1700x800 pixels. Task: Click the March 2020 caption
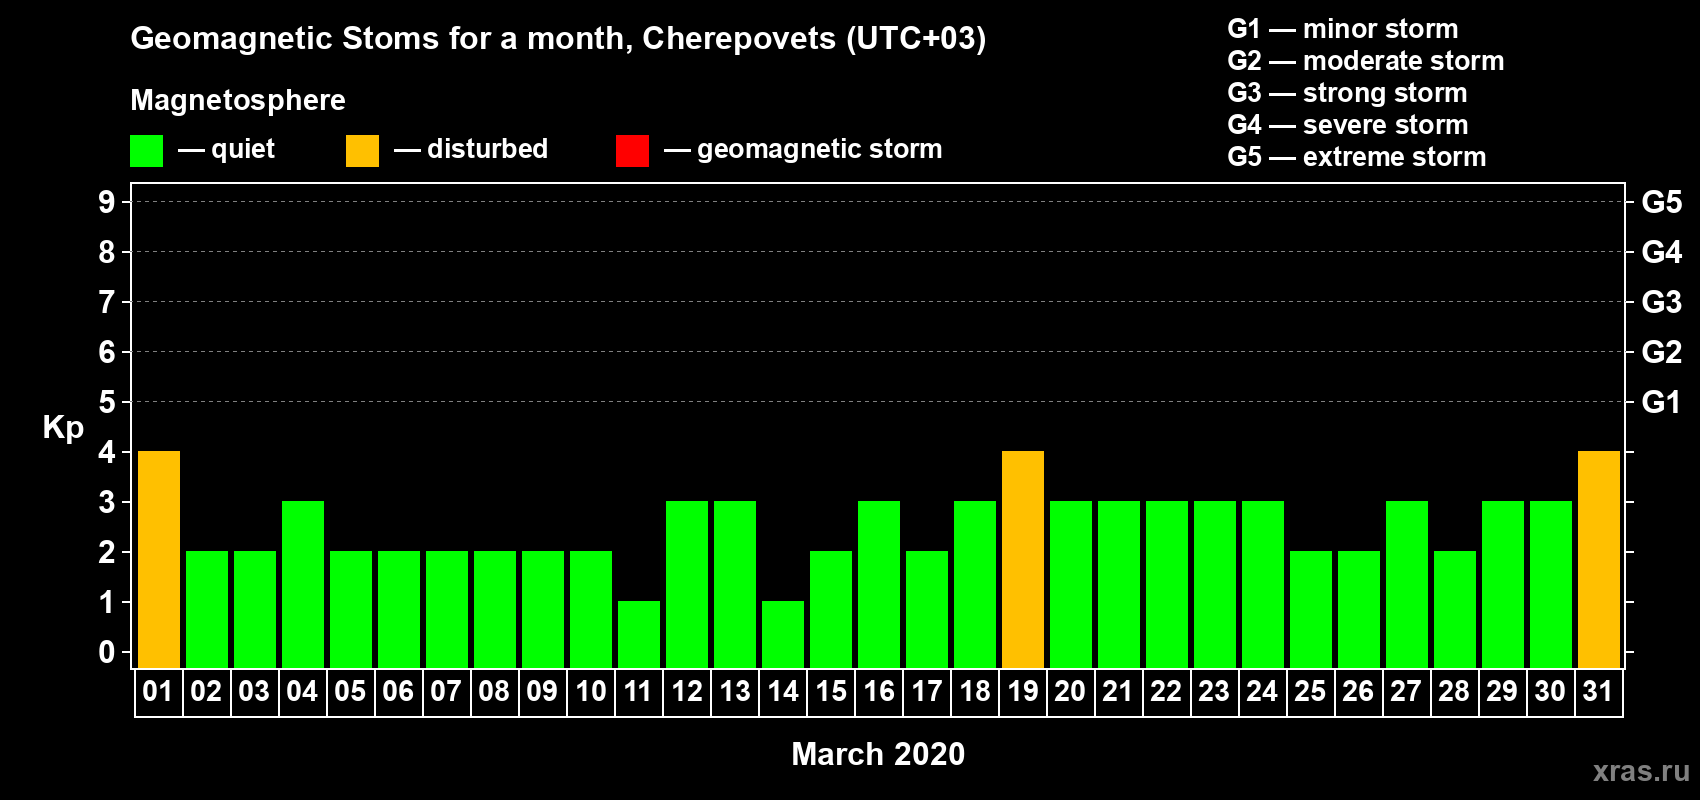(x=878, y=754)
